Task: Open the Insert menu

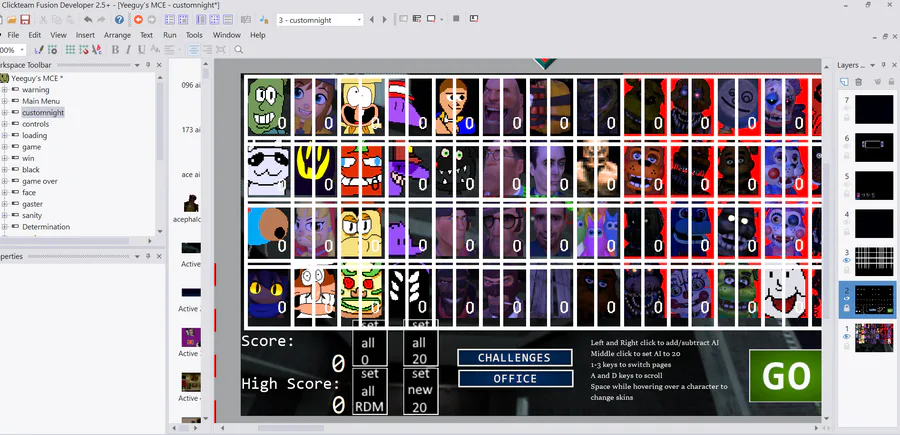Action: tap(85, 35)
